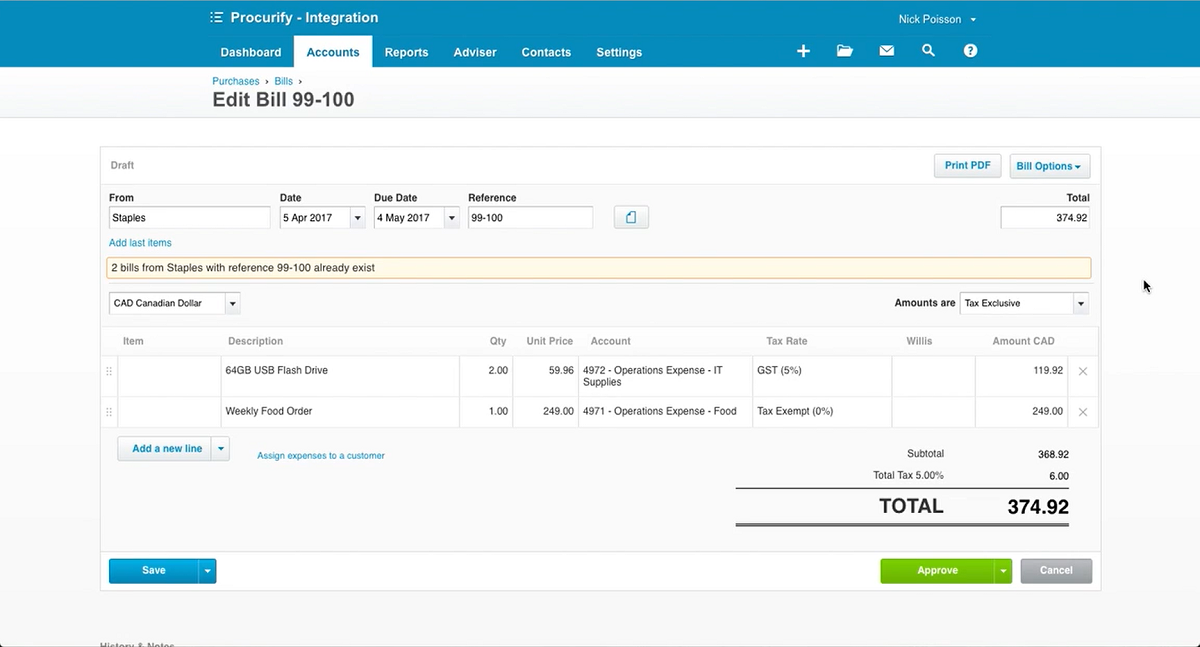1200x647 pixels.
Task: Open help via the question mark icon
Action: [x=970, y=51]
